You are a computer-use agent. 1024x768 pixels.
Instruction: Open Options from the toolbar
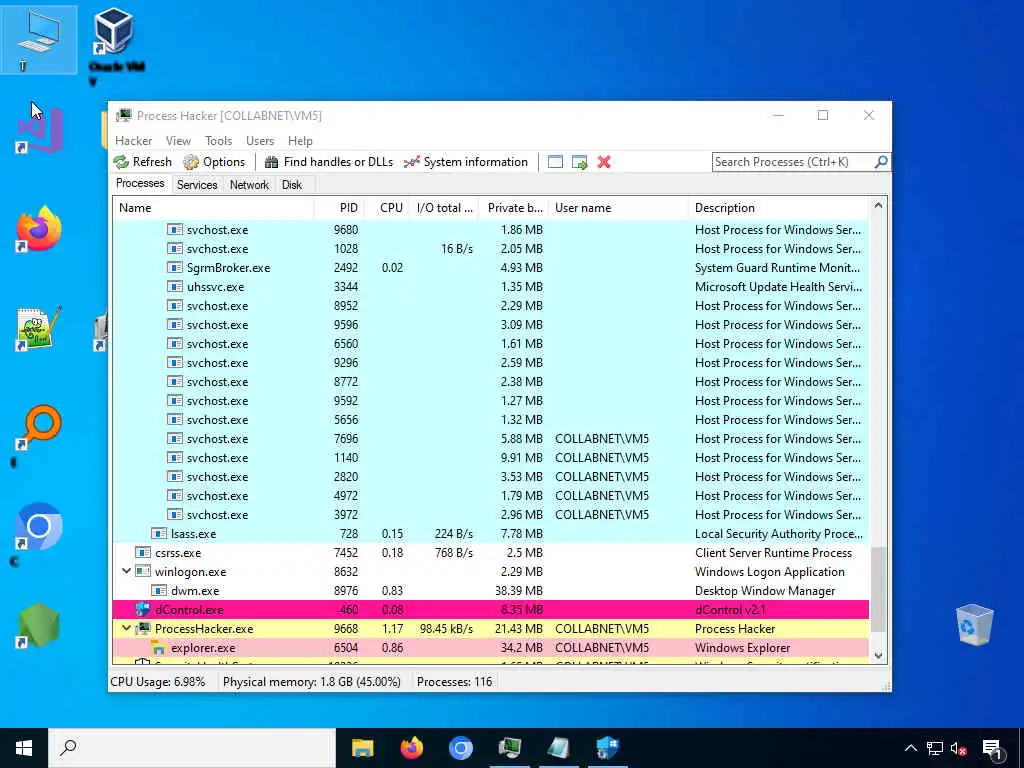pos(214,162)
